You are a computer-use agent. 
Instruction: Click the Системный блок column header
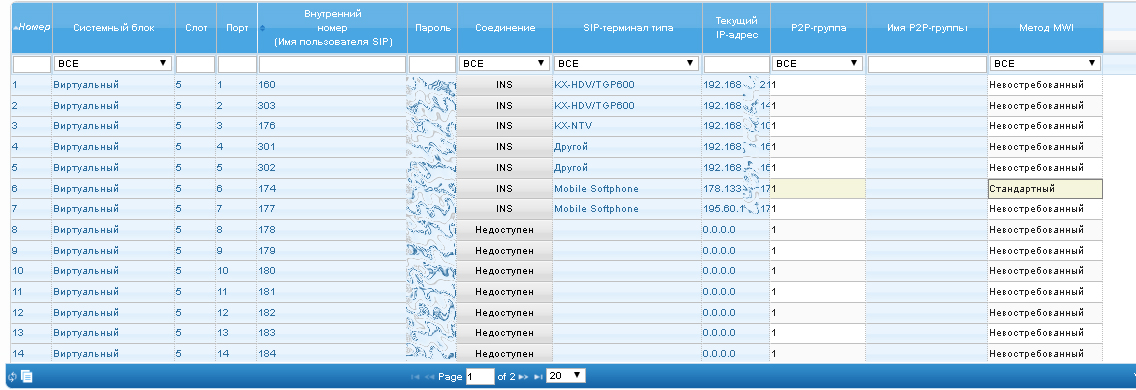[x=113, y=28]
